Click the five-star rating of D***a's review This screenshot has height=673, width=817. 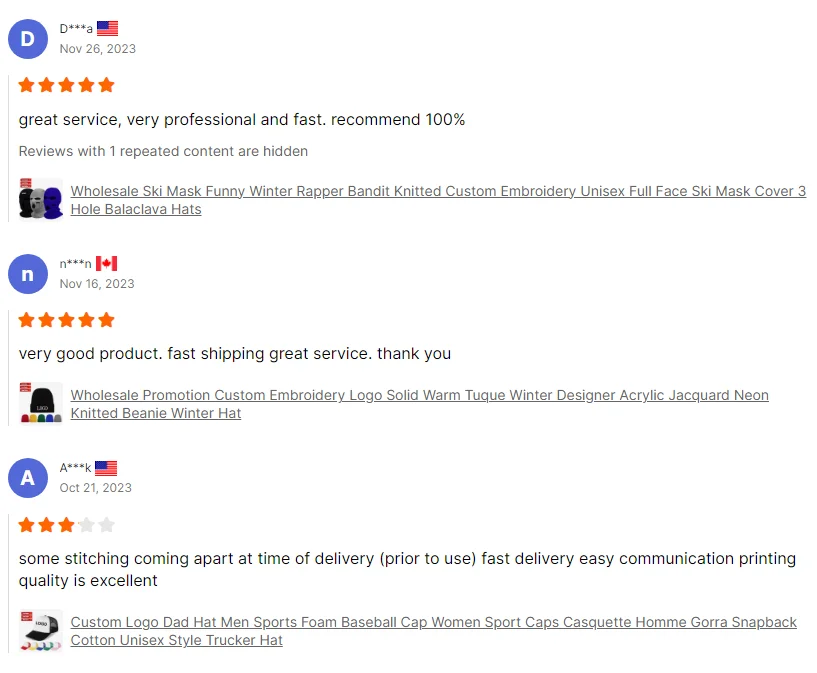point(66,85)
